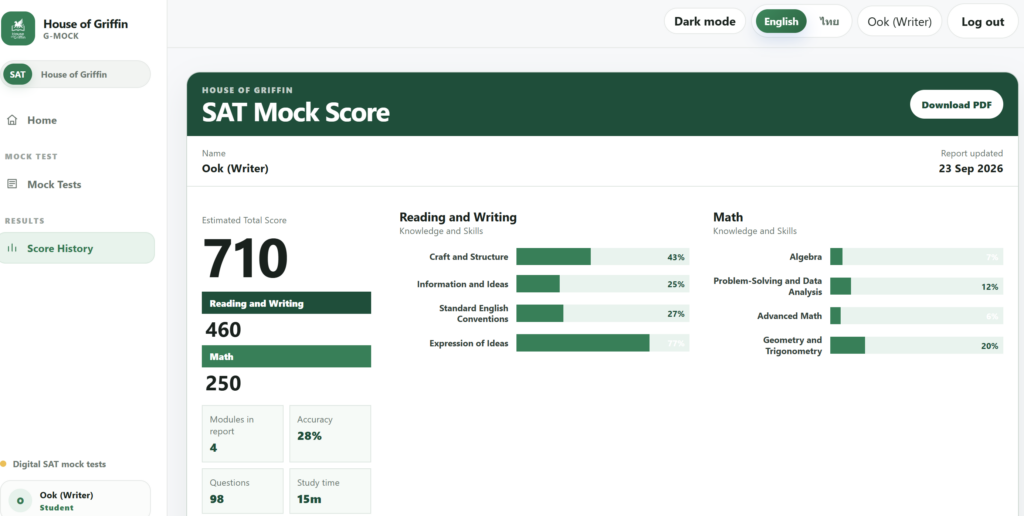Click the Modules in report card
Viewport: 1024px width, 516px height.
(x=243, y=434)
